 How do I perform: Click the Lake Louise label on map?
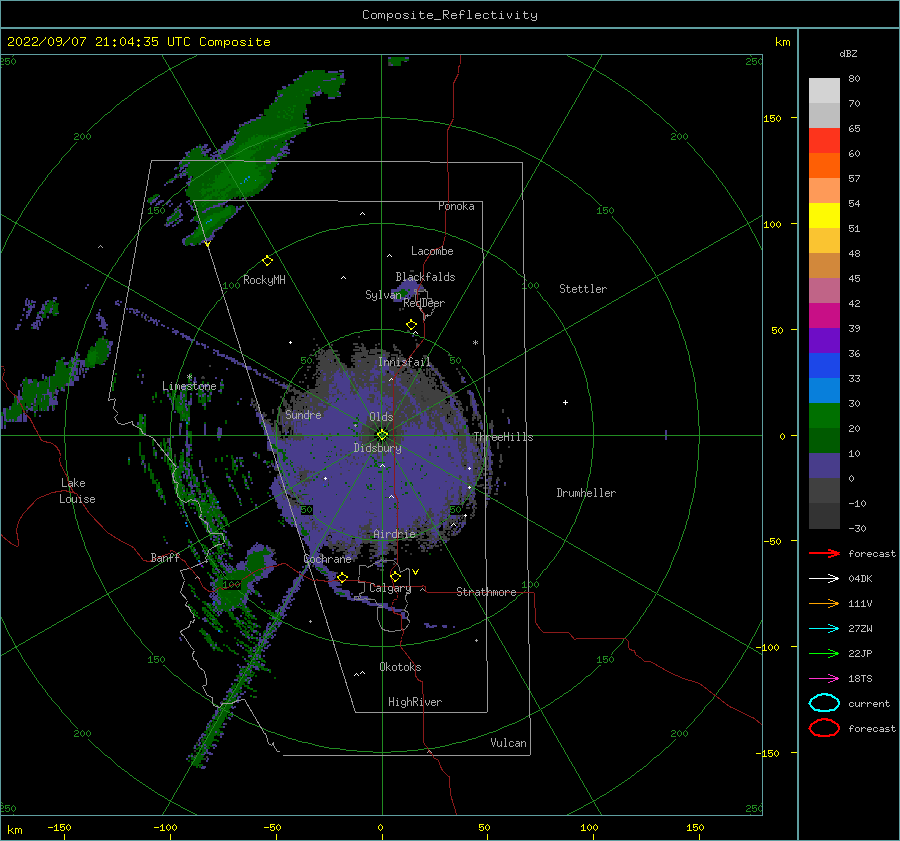[x=77, y=491]
